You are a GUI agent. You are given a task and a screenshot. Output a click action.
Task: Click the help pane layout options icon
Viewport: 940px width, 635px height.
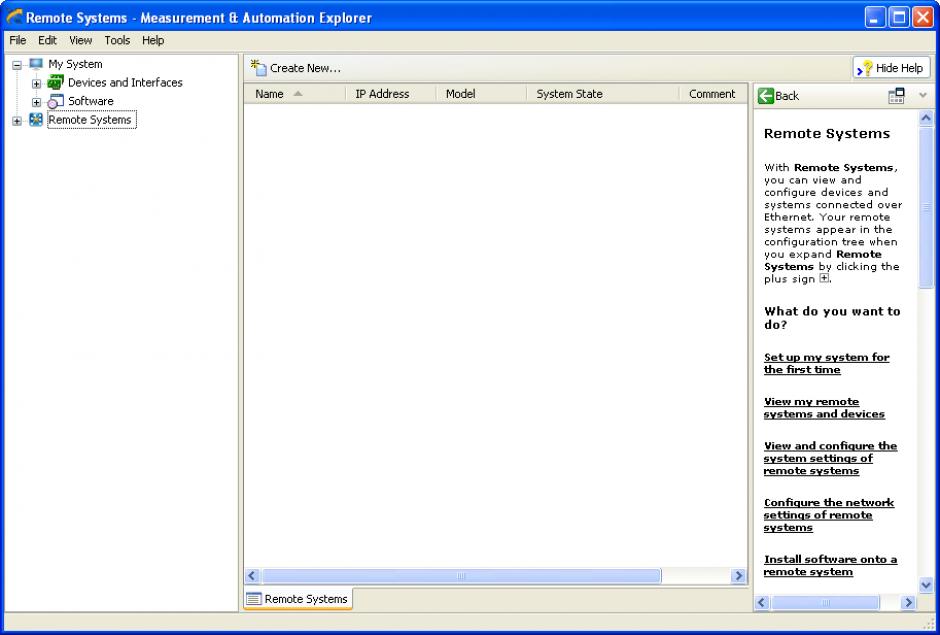pos(896,96)
